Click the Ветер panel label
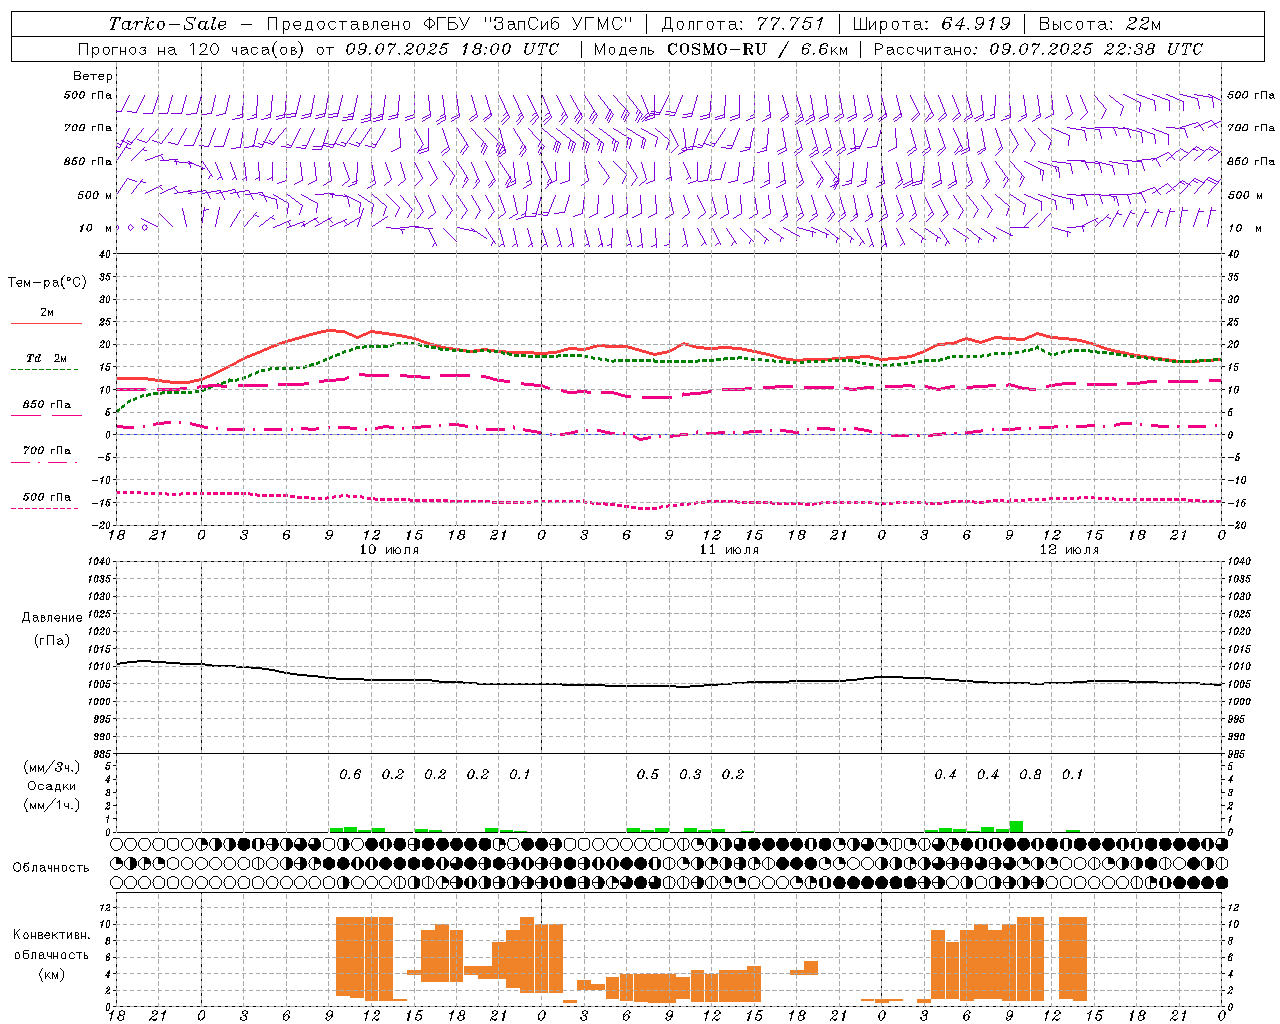Screen dimensions: 1280x1024 (93, 76)
